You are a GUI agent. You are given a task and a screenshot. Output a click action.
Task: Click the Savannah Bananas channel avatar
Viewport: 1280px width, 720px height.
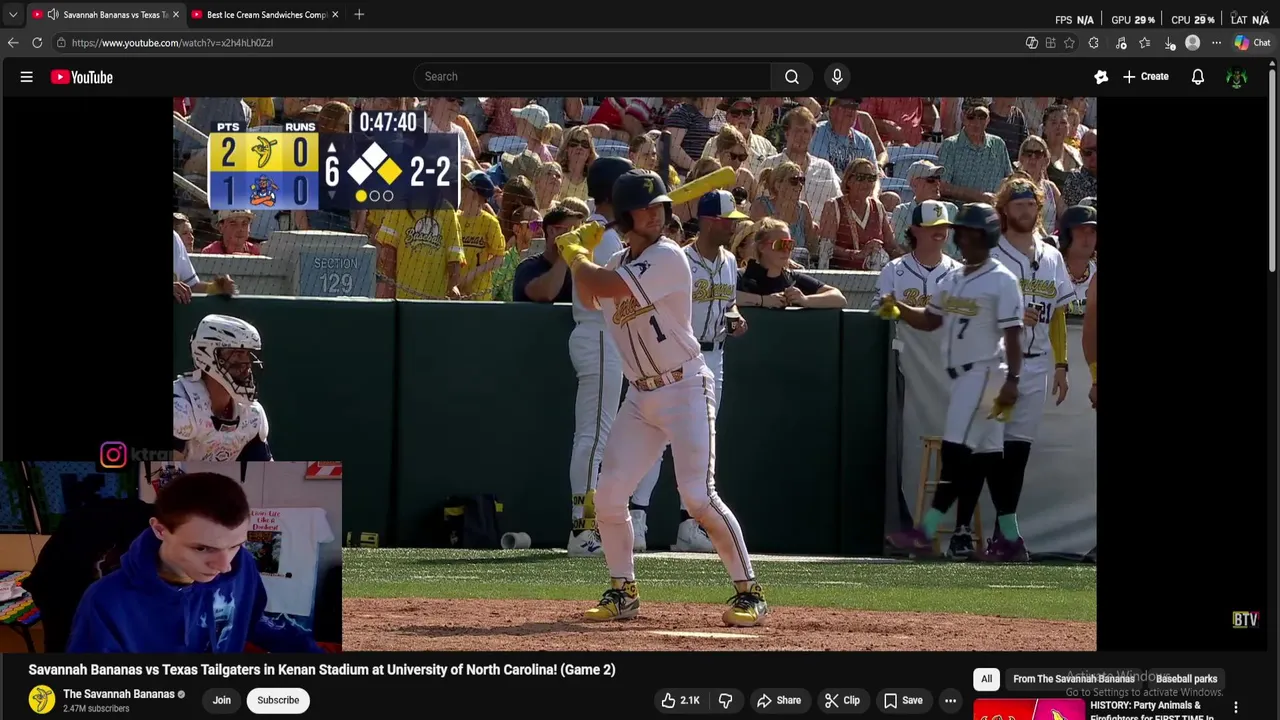click(x=42, y=700)
